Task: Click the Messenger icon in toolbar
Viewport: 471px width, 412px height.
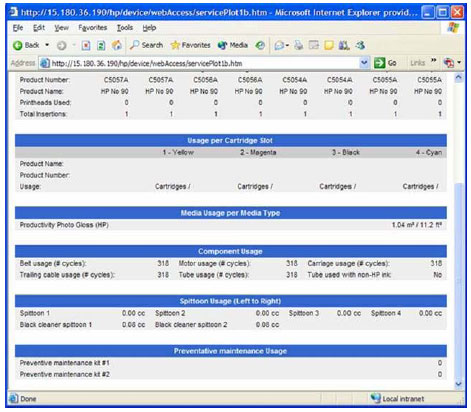Action: [x=360, y=45]
